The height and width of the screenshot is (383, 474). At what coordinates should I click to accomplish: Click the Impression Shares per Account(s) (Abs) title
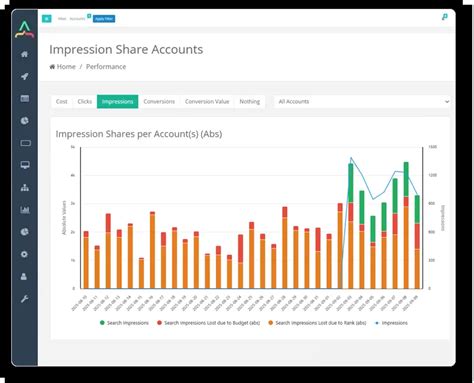point(139,134)
